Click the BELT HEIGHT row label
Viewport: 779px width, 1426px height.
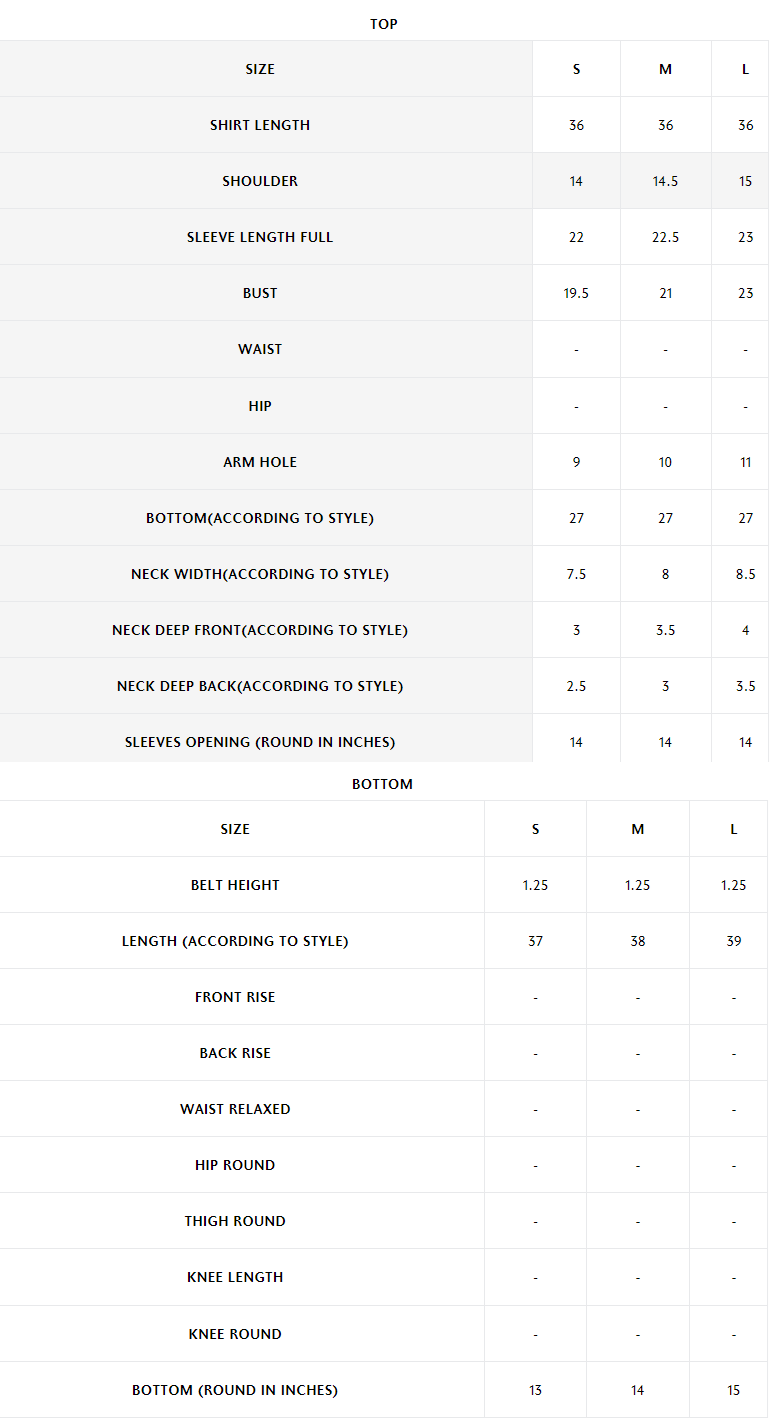(x=235, y=885)
